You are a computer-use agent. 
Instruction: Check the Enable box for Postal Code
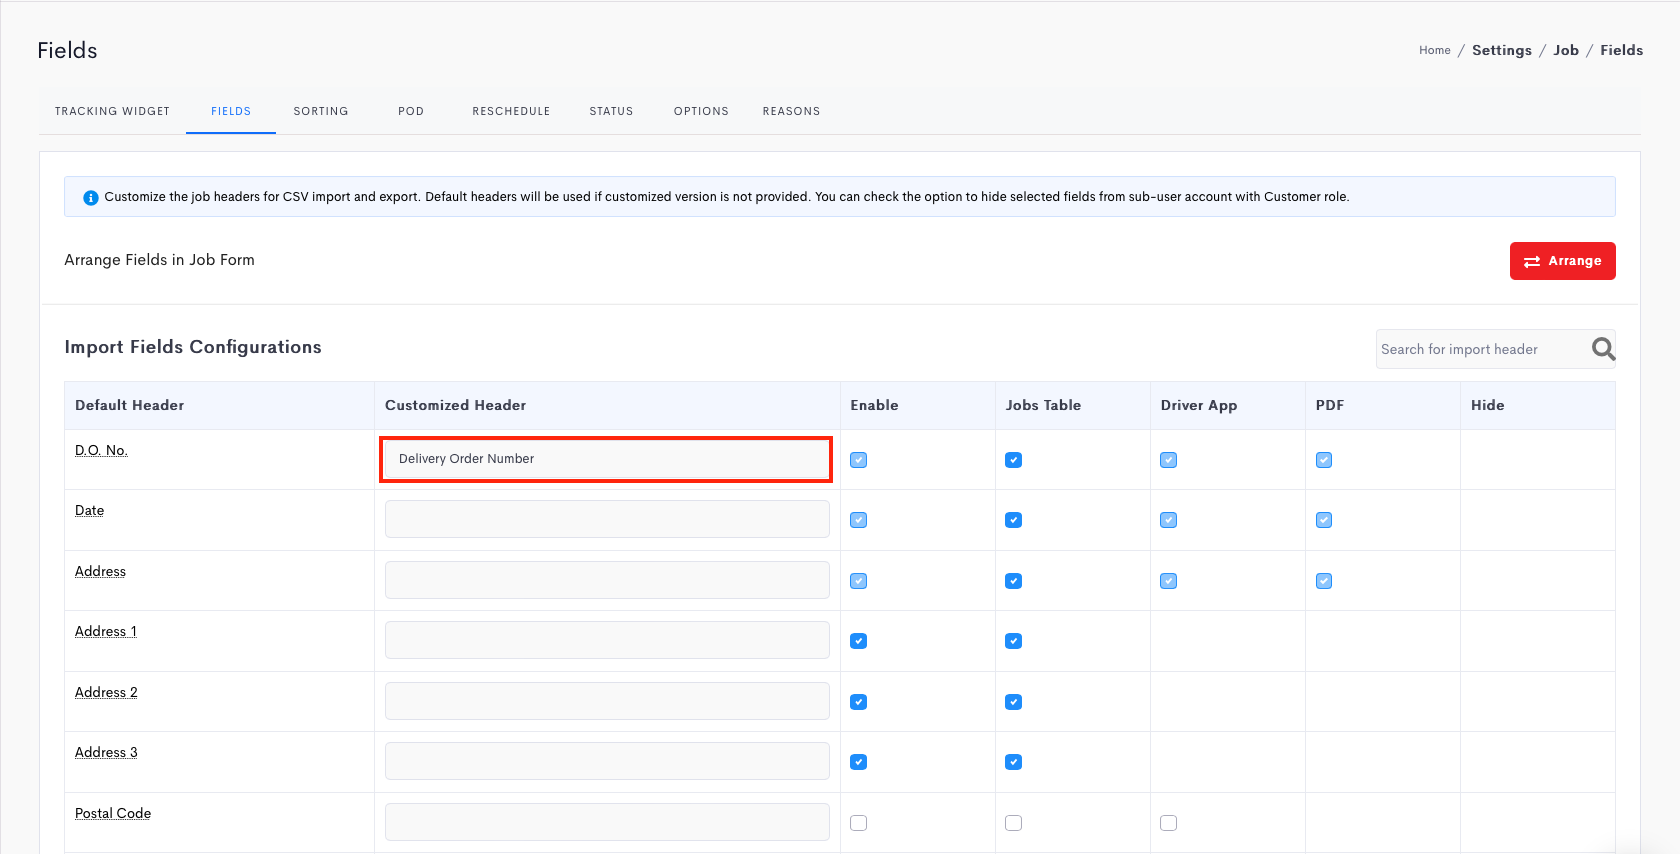tap(858, 823)
